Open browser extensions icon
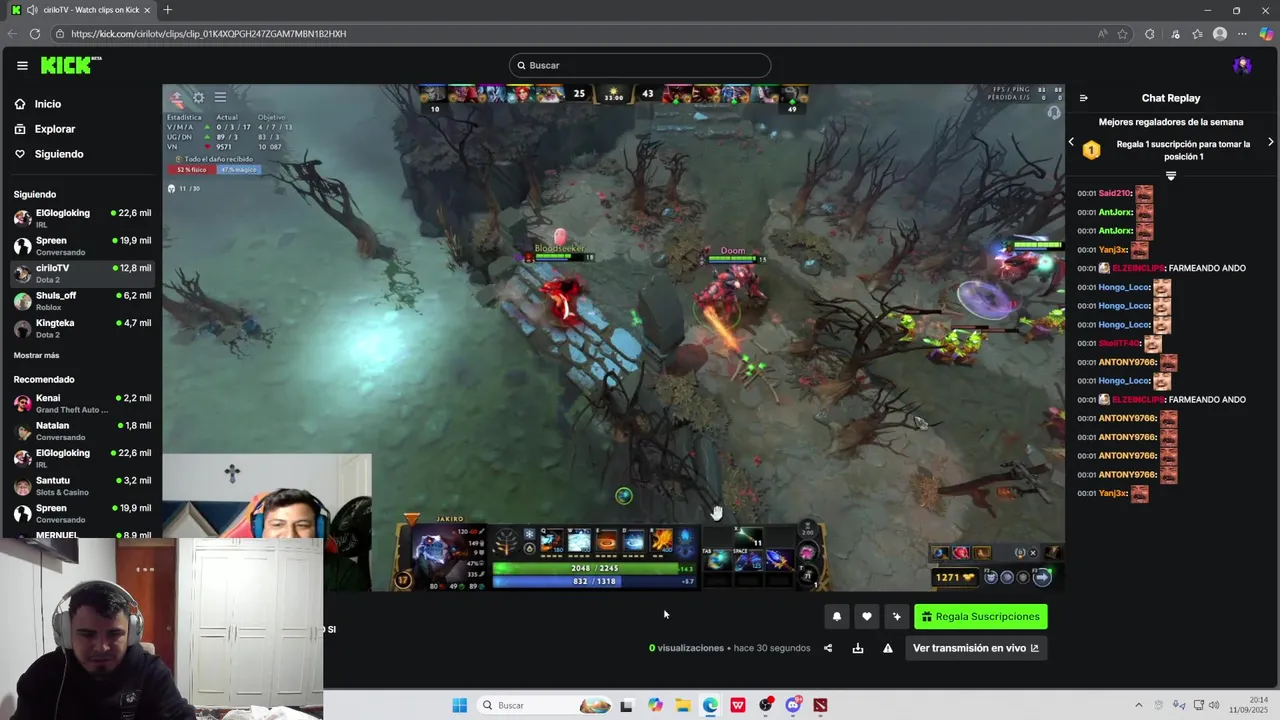This screenshot has width=1280, height=720. (x=1150, y=34)
